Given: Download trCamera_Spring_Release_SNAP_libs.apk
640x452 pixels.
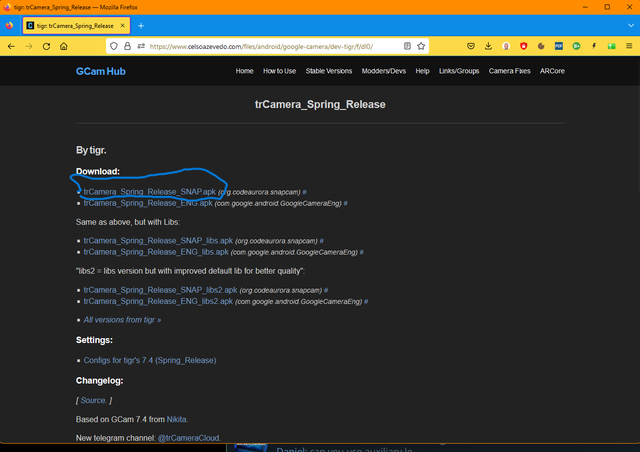Looking at the screenshot, I should tap(158, 241).
